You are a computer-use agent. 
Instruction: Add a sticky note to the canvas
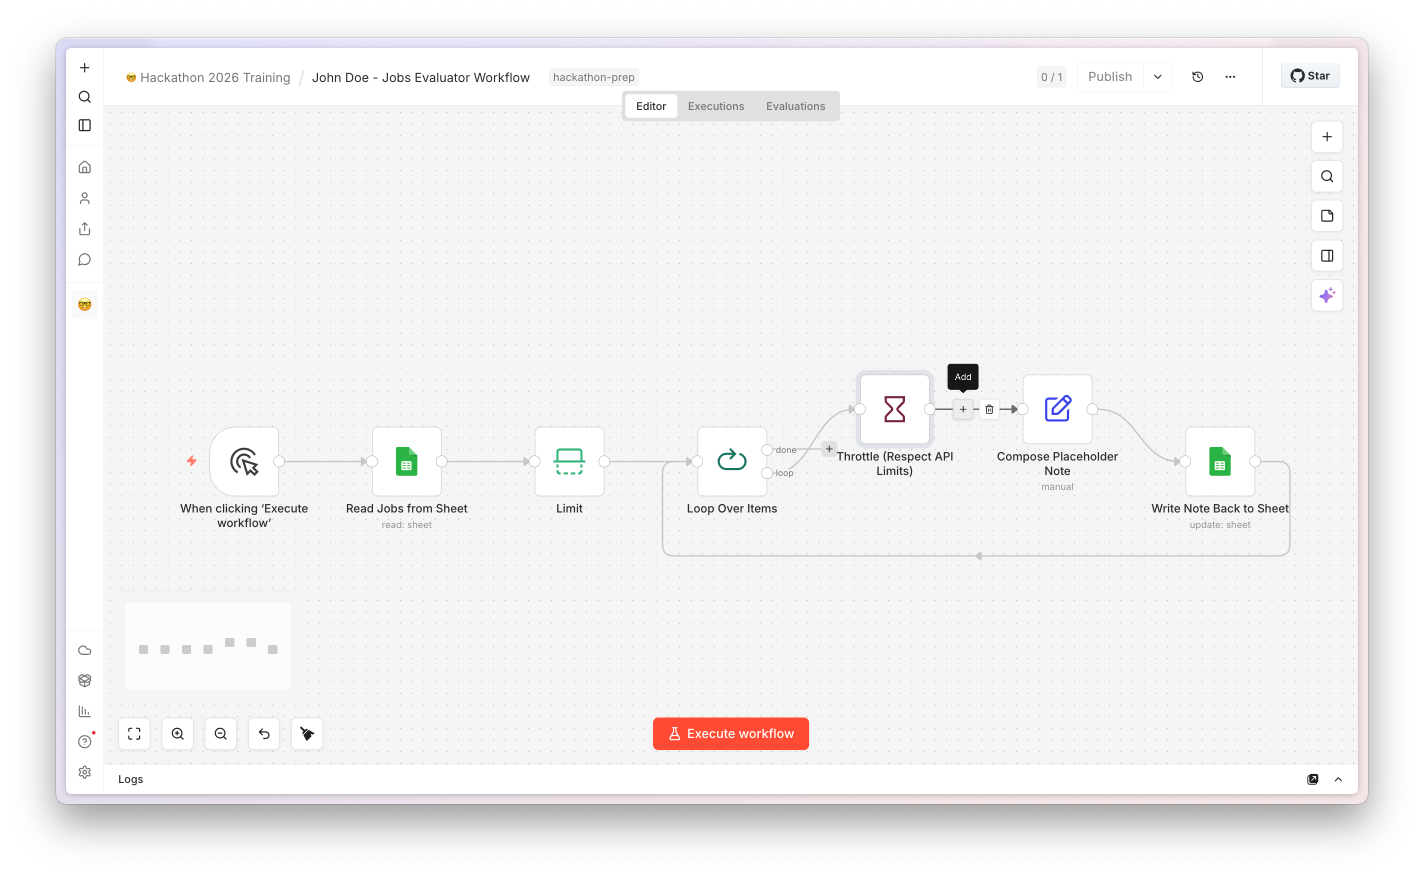(x=1327, y=216)
